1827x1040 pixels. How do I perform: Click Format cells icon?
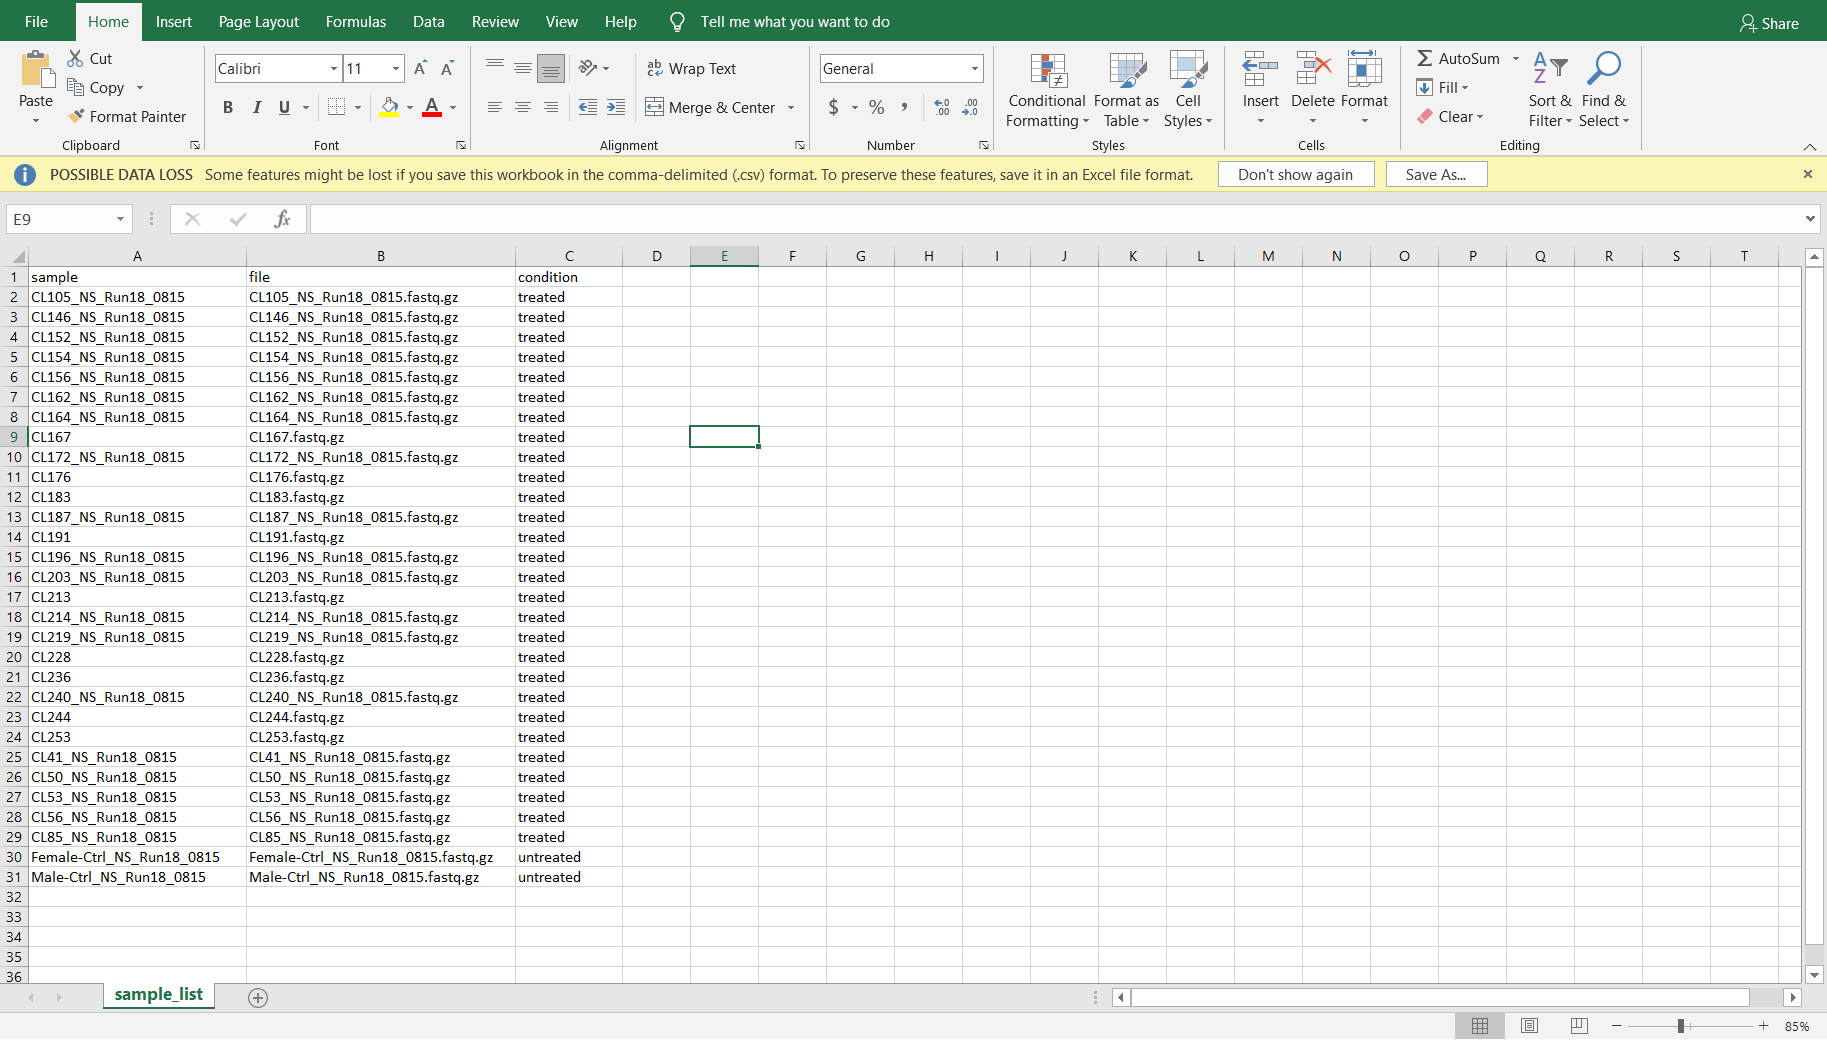pyautogui.click(x=1365, y=70)
